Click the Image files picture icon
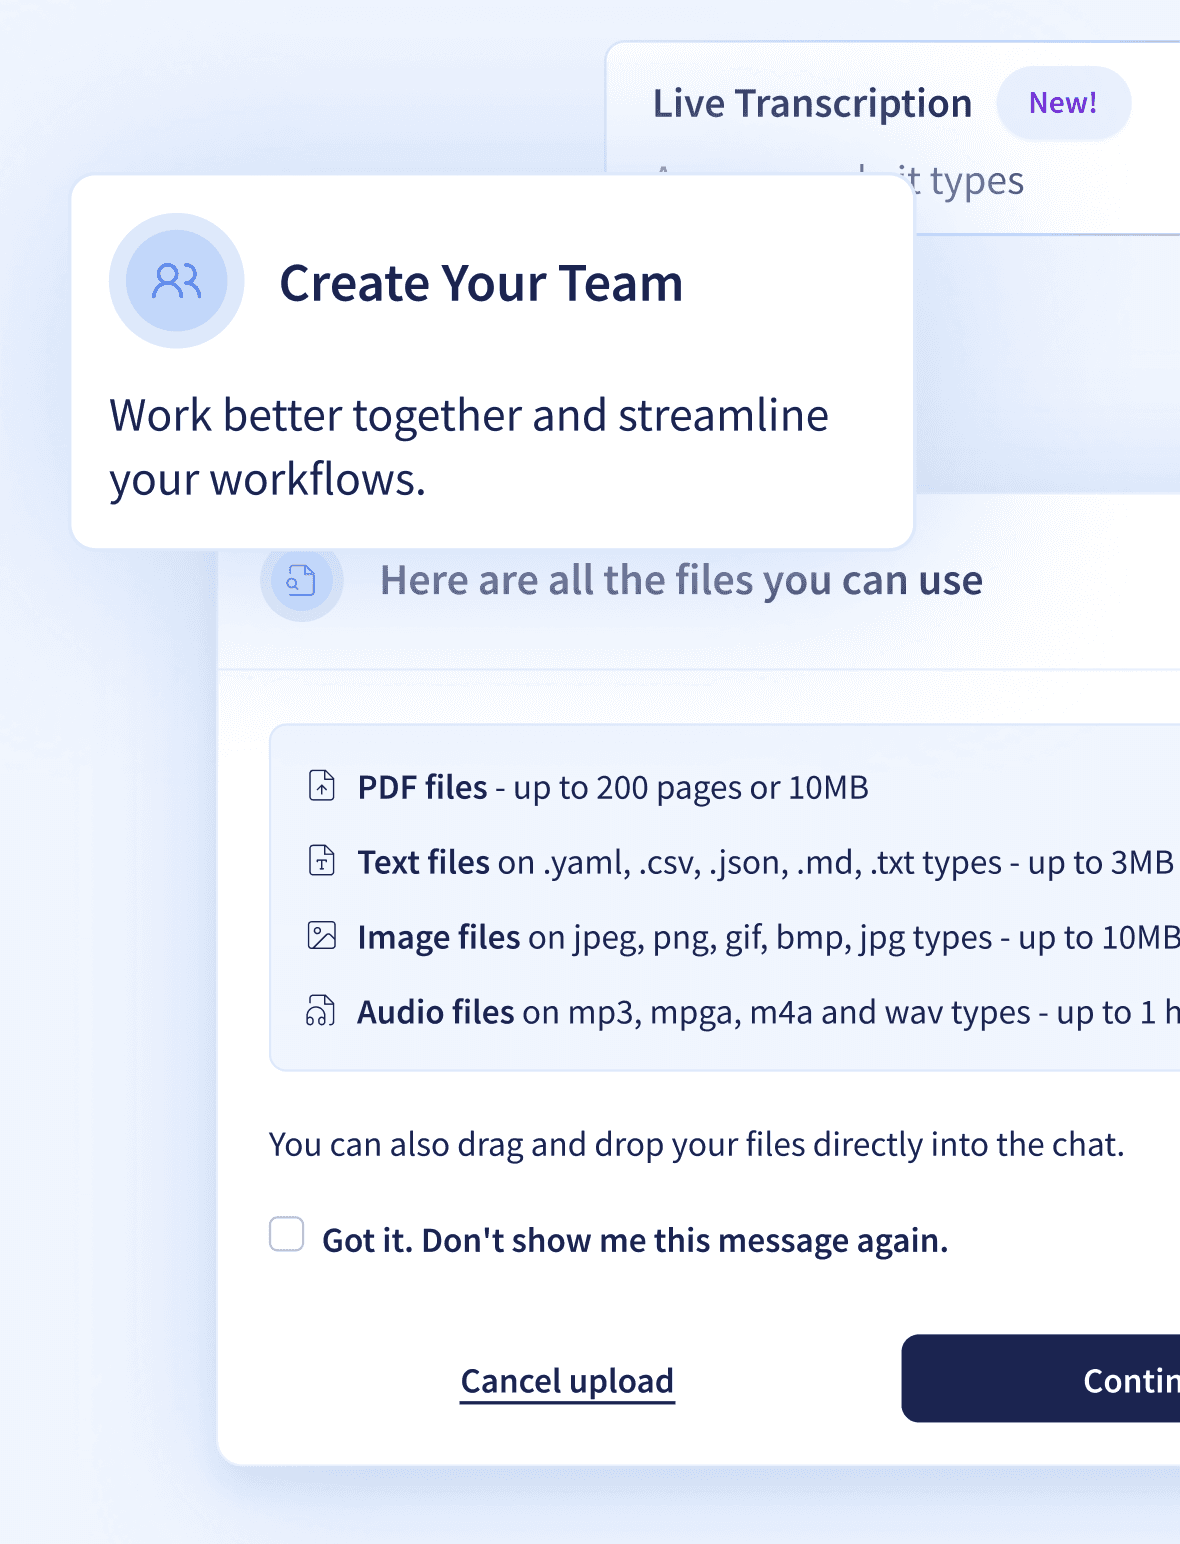Image resolution: width=1180 pixels, height=1544 pixels. [x=321, y=936]
